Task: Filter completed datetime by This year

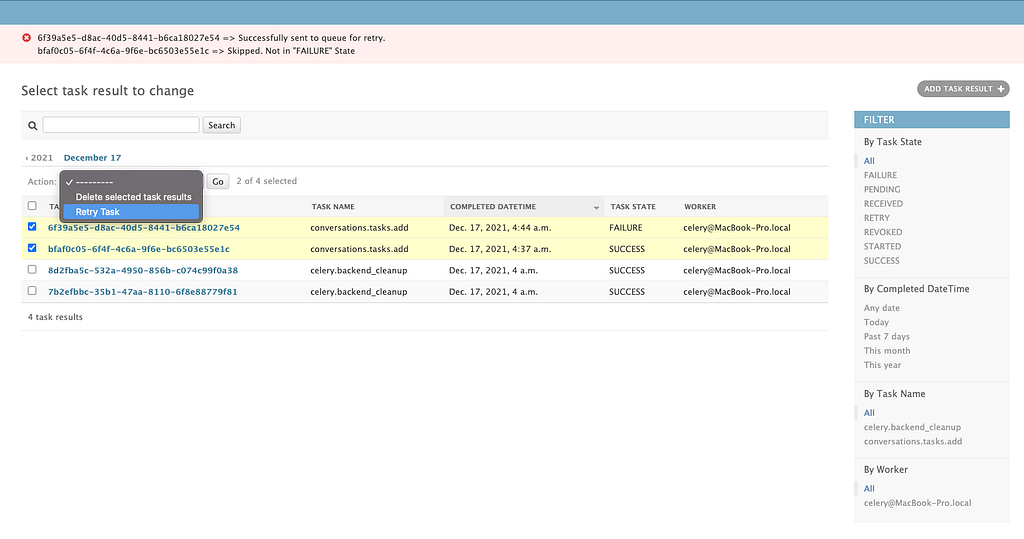Action: [882, 365]
